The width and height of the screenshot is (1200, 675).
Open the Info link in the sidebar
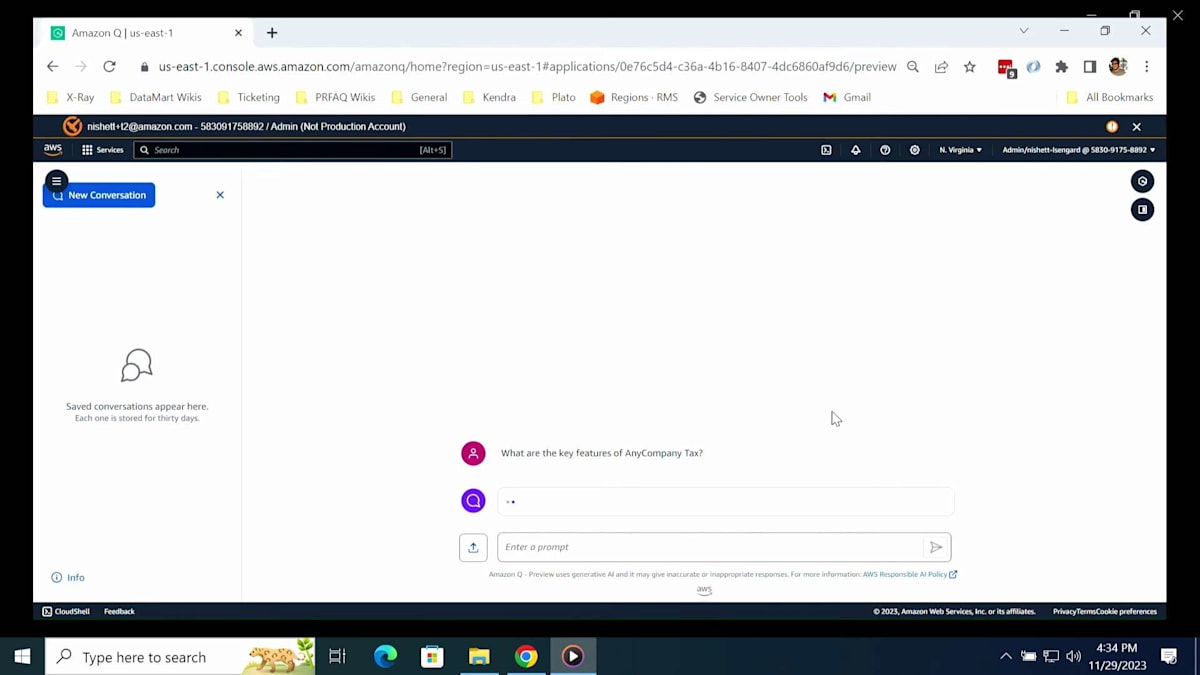[68, 578]
